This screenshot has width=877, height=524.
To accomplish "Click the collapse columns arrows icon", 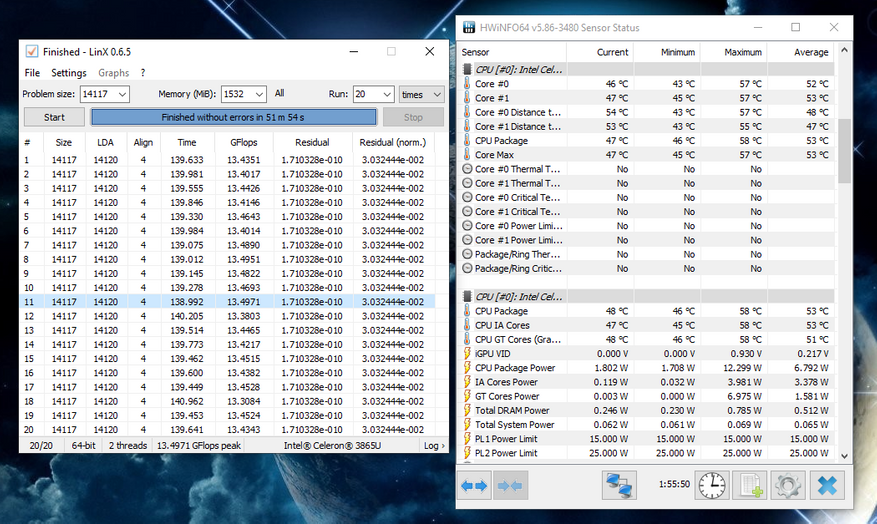I will click(509, 485).
